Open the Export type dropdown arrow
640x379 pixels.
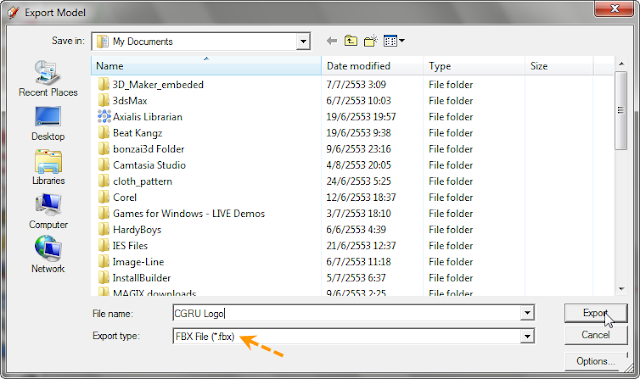coord(527,336)
